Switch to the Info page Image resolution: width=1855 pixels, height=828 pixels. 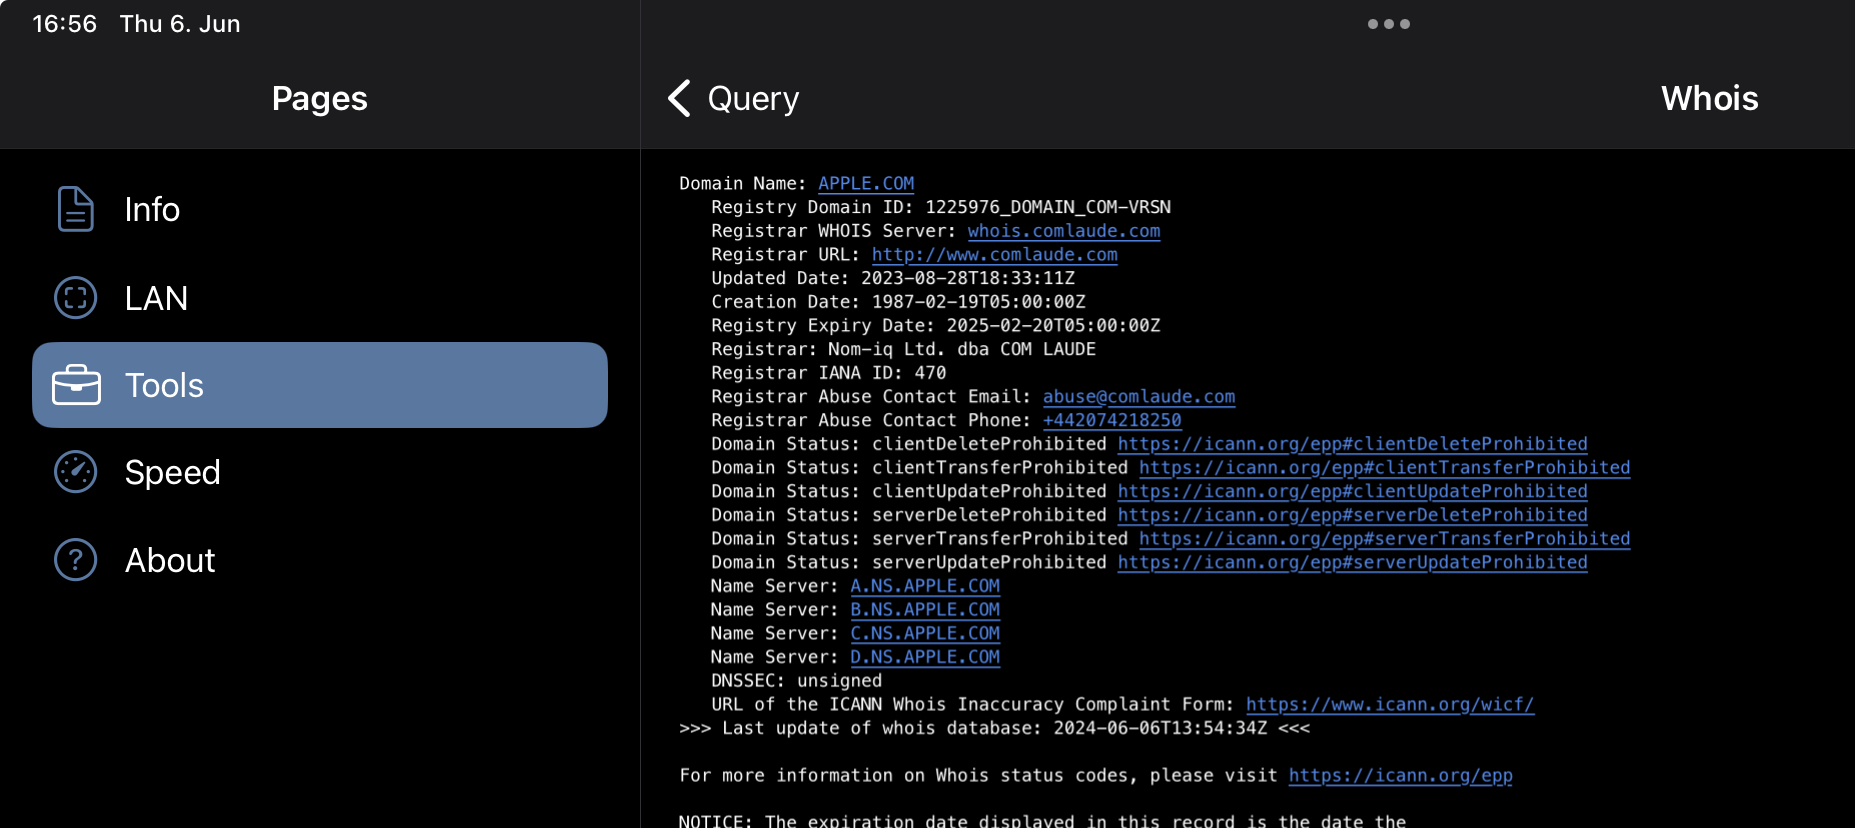pyautogui.click(x=152, y=209)
